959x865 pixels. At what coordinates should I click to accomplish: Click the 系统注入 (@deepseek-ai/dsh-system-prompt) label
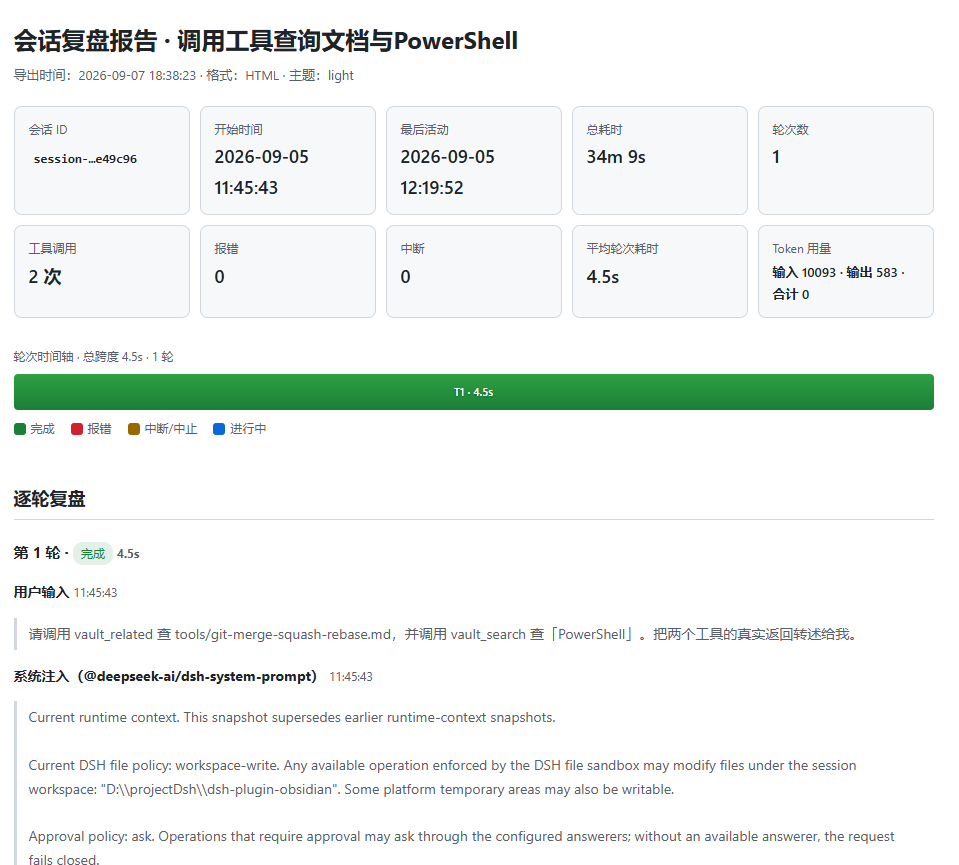pyautogui.click(x=165, y=677)
